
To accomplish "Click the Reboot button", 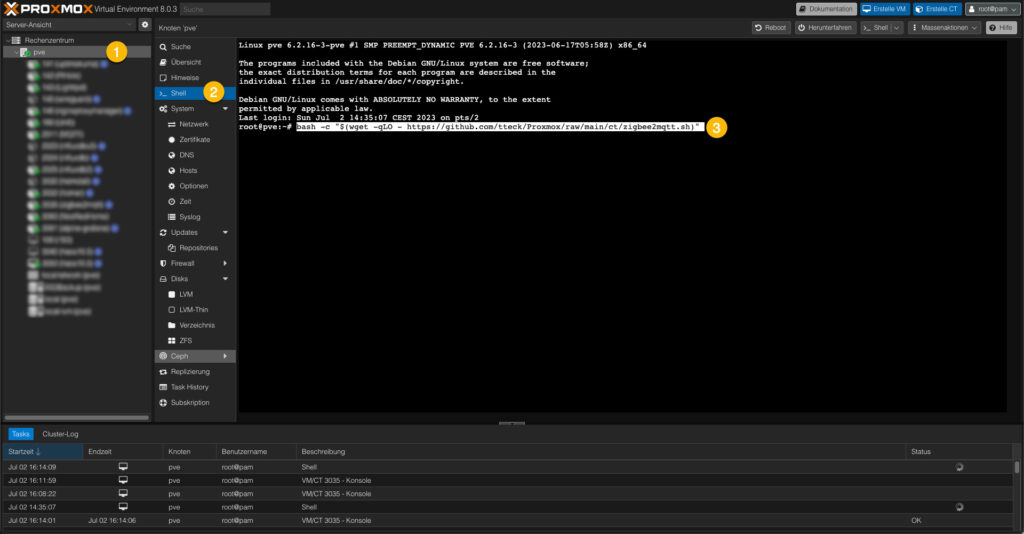I will [771, 27].
